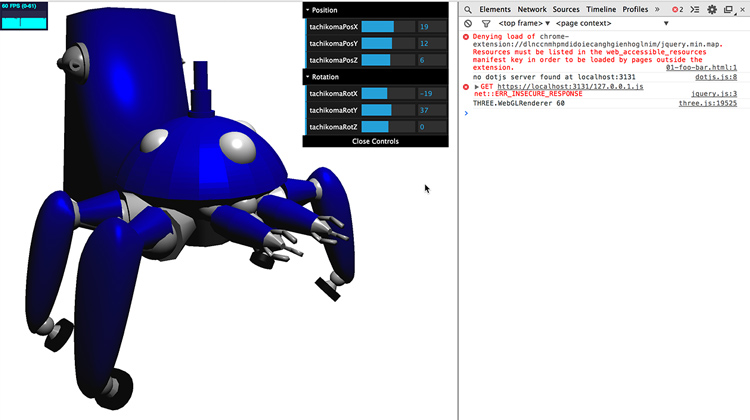
Task: Click the tachikomaPosY slider
Action: 388,44
